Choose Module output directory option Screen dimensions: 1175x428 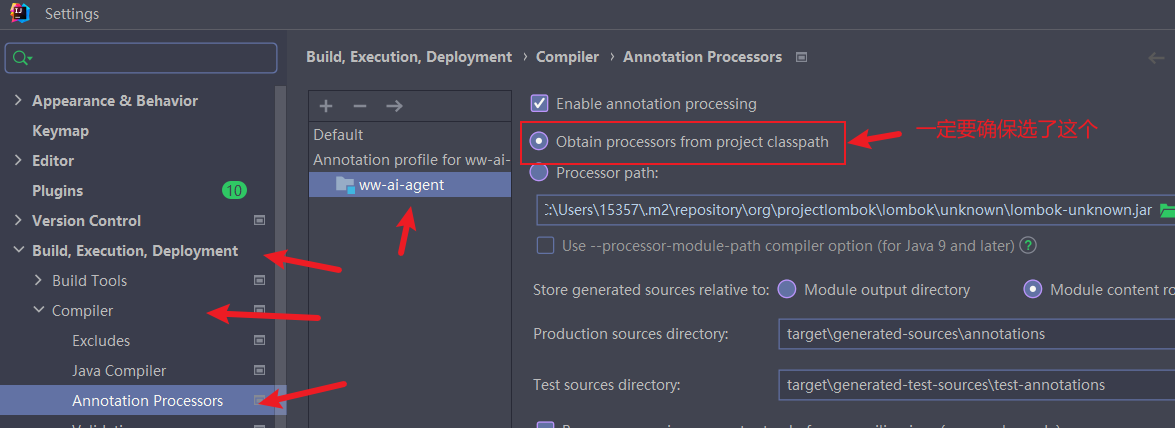787,289
